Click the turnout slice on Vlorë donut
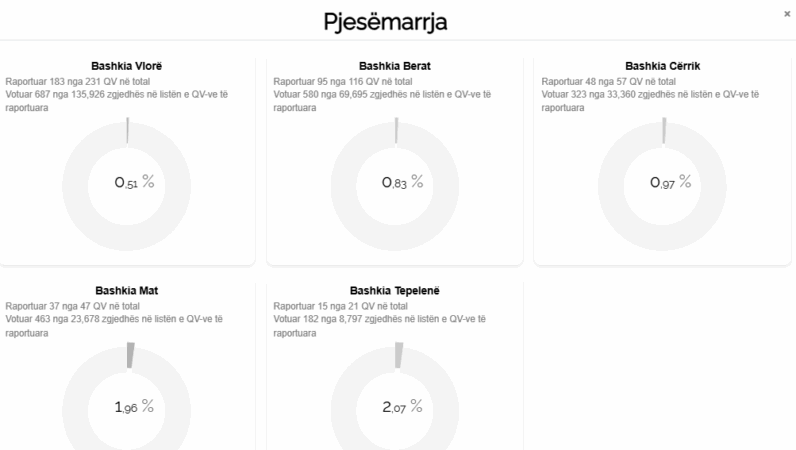This screenshot has width=796, height=450. coord(127,131)
